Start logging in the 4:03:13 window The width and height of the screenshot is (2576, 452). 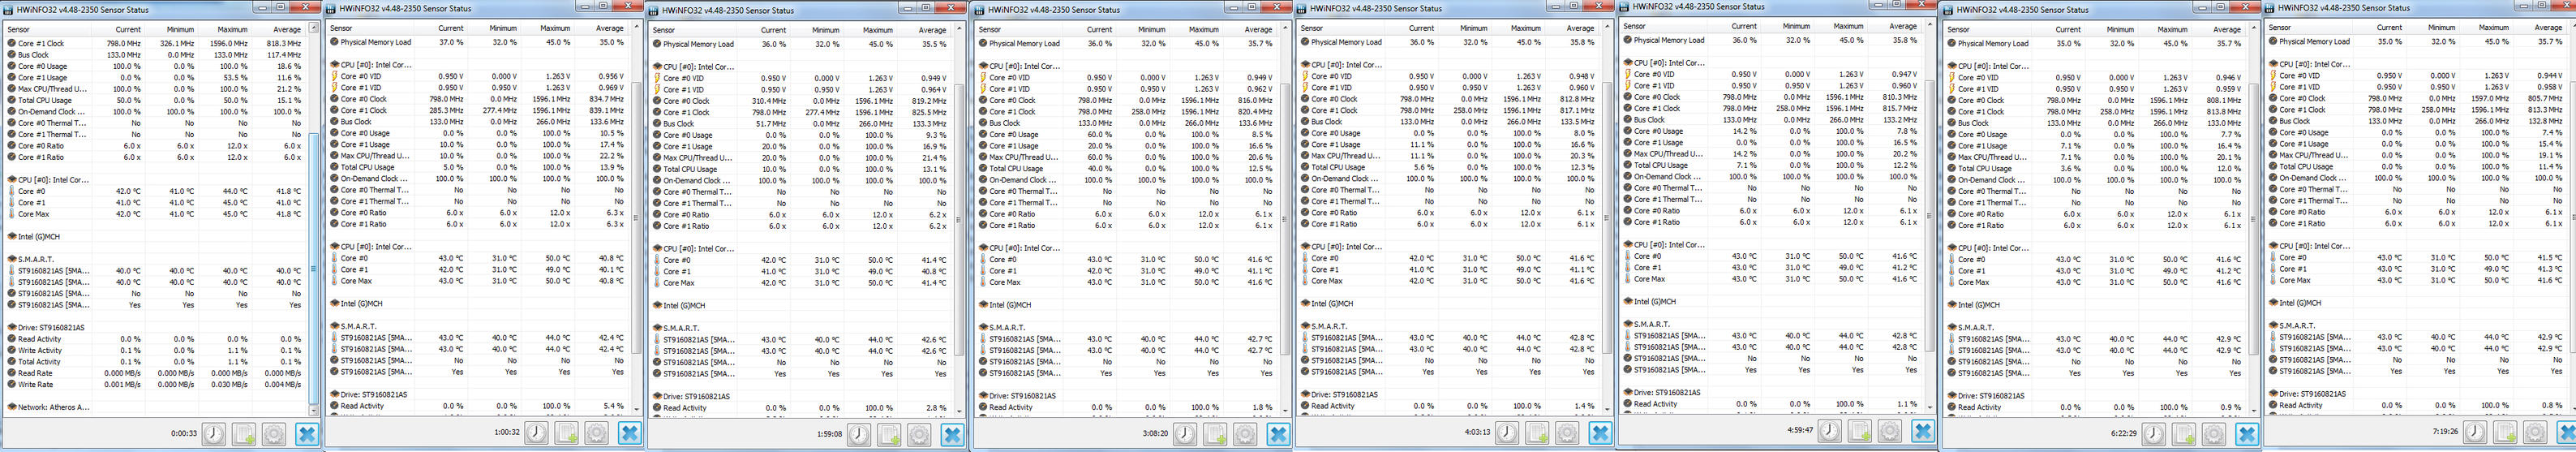click(x=1537, y=432)
